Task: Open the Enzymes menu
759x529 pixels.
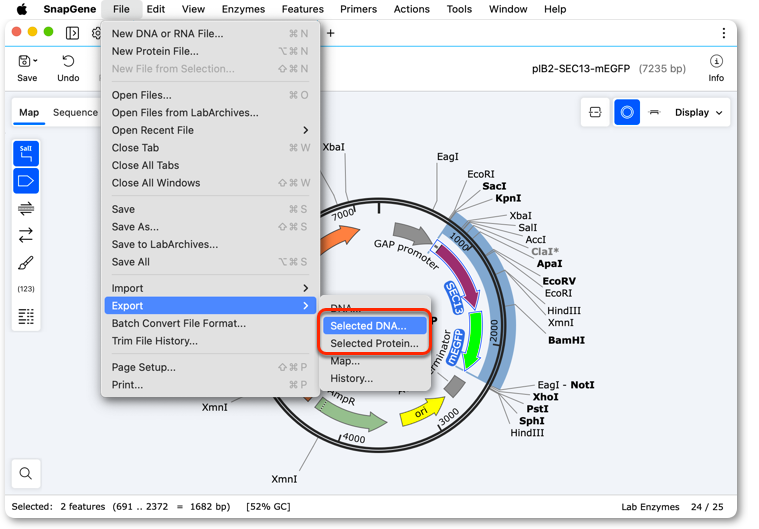Action: tap(243, 9)
